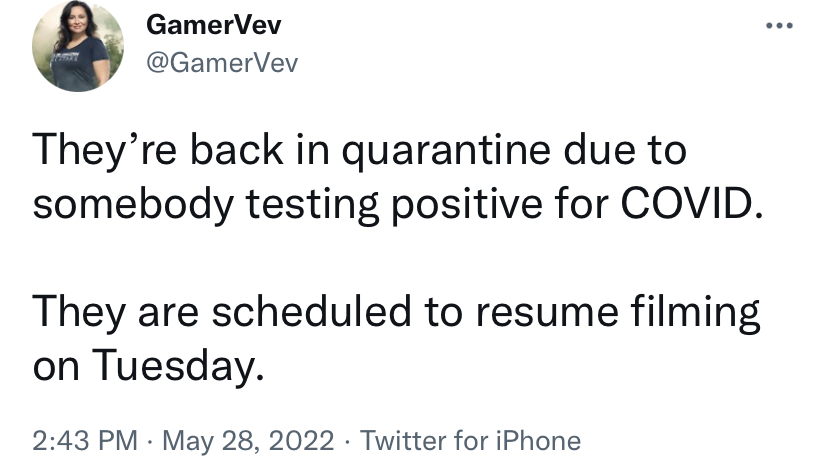Image resolution: width=828 pixels, height=458 pixels.
Task: Click the 2:43 PM timestamp
Action: pos(84,441)
